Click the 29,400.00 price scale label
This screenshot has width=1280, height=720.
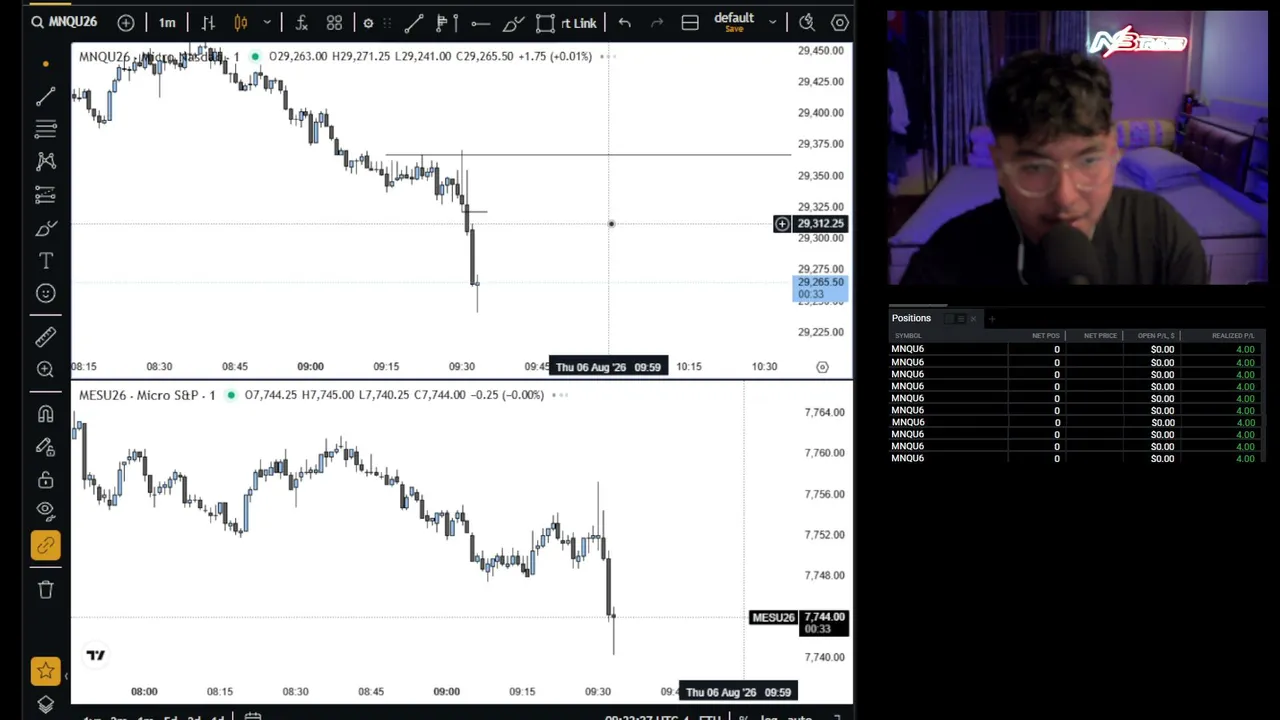821,113
